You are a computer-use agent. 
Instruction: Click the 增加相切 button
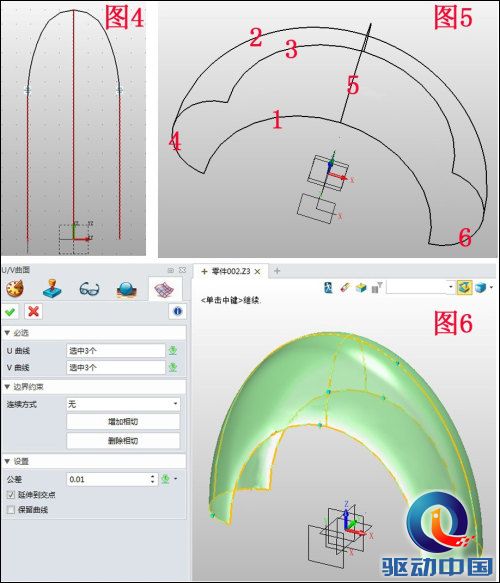pos(123,422)
